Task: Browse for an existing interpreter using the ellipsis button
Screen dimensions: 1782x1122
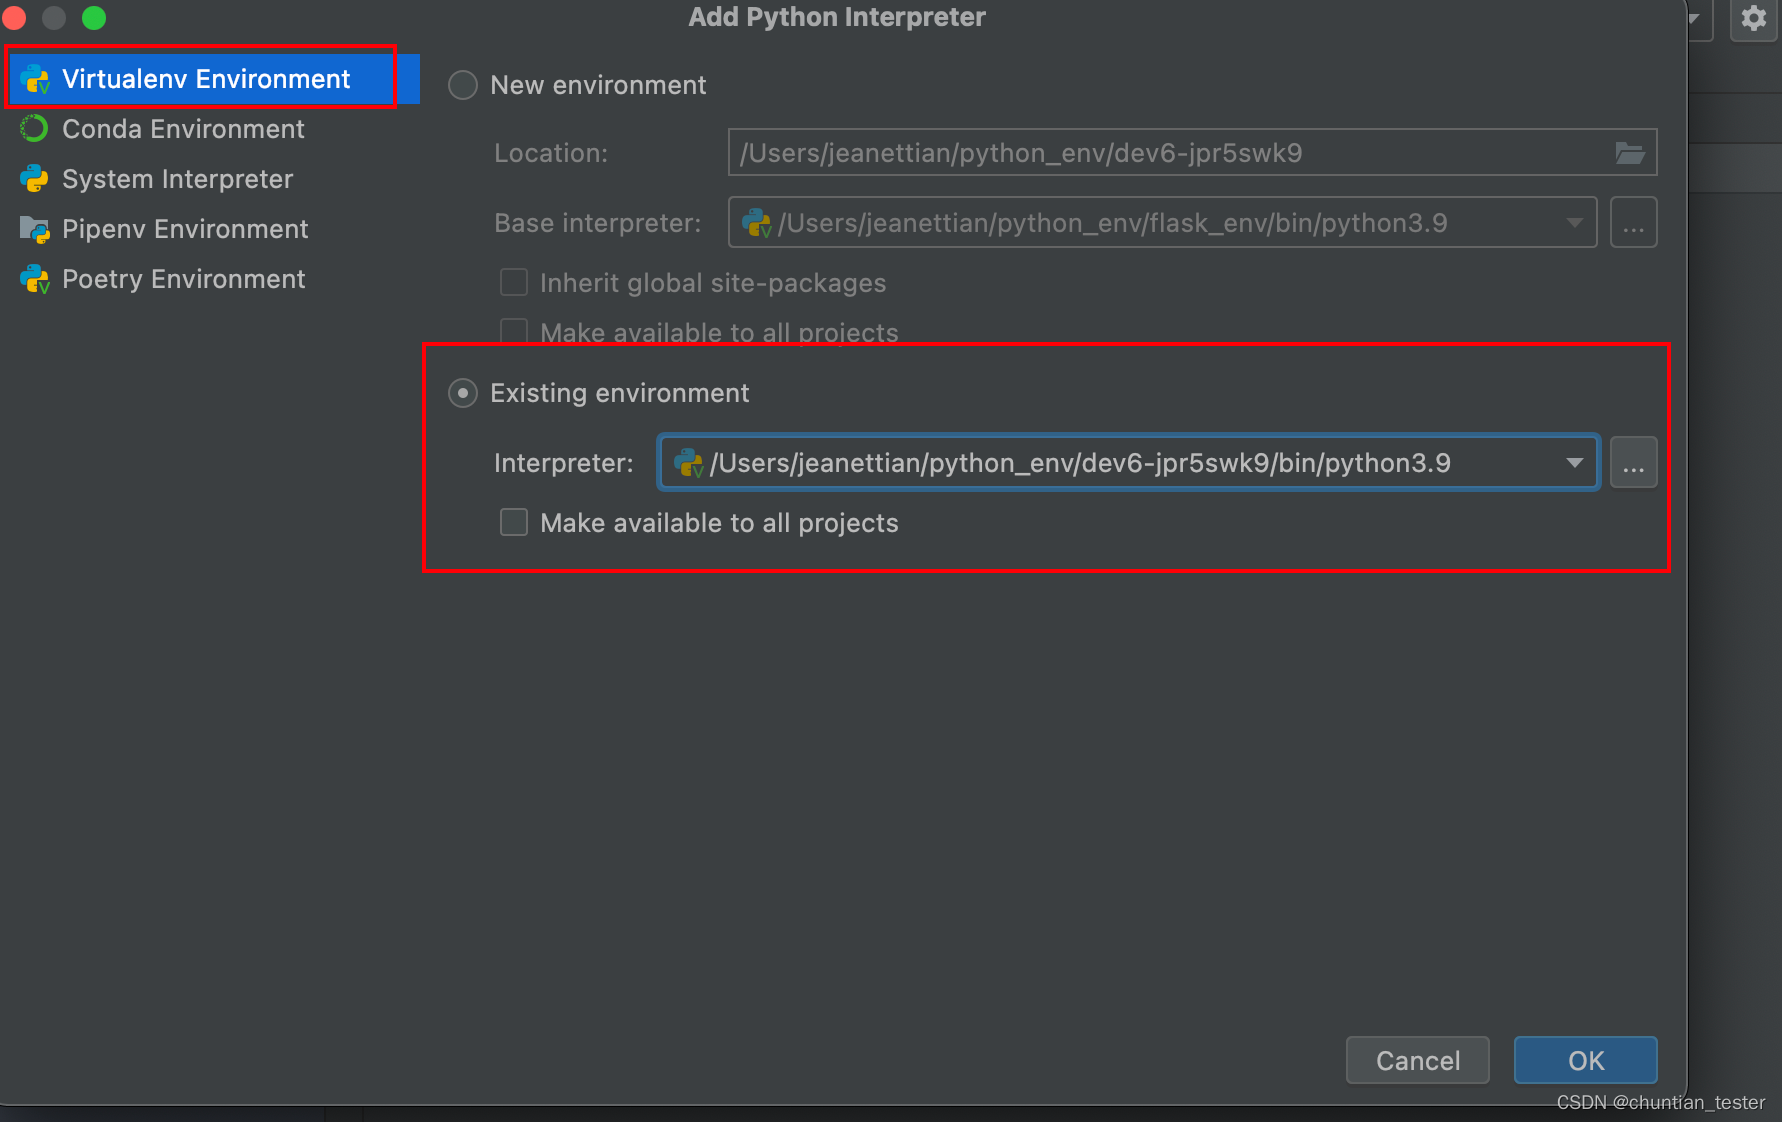Action: [1633, 462]
